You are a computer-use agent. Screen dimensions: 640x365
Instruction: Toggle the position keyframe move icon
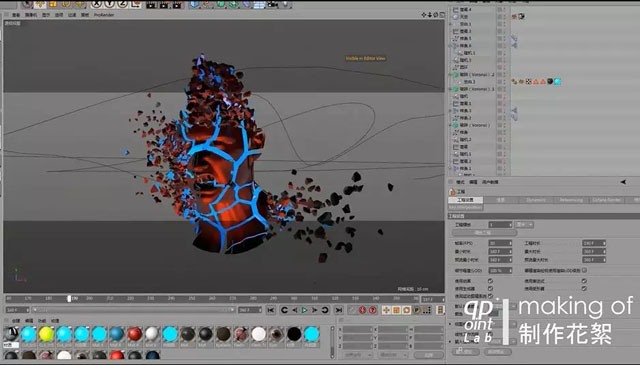(386, 310)
